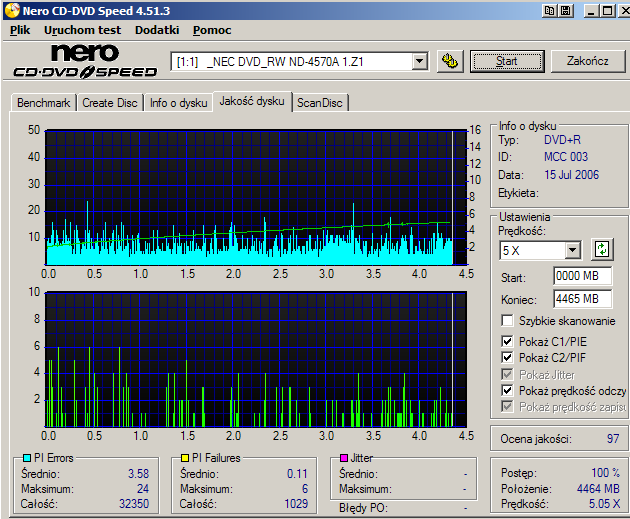Click the PI Failures Średnio value 0.11
Screen dimensions: 630x519
(297, 474)
